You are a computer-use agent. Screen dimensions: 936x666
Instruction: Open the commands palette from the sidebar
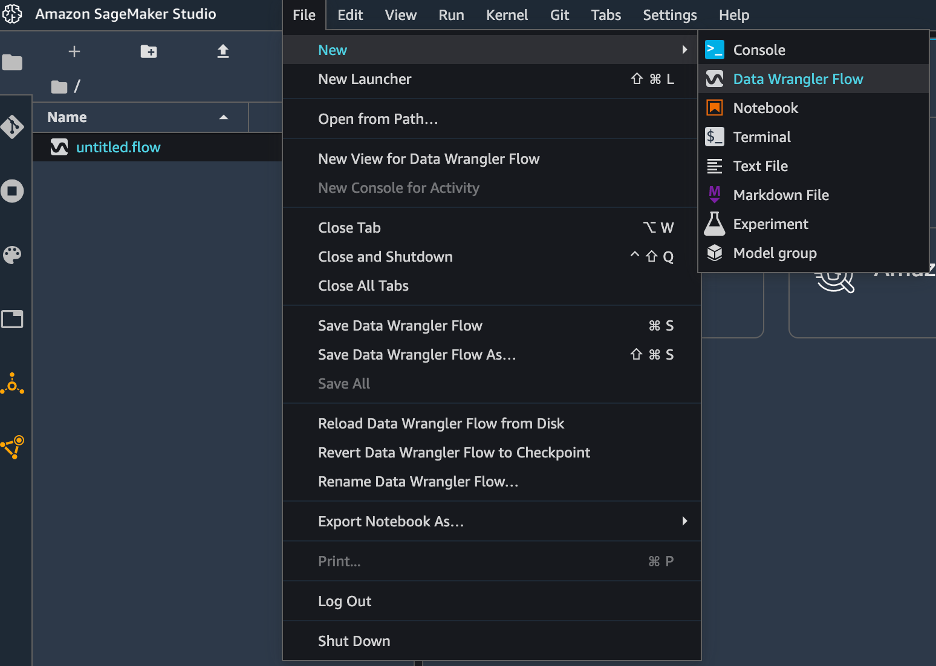coord(13,255)
